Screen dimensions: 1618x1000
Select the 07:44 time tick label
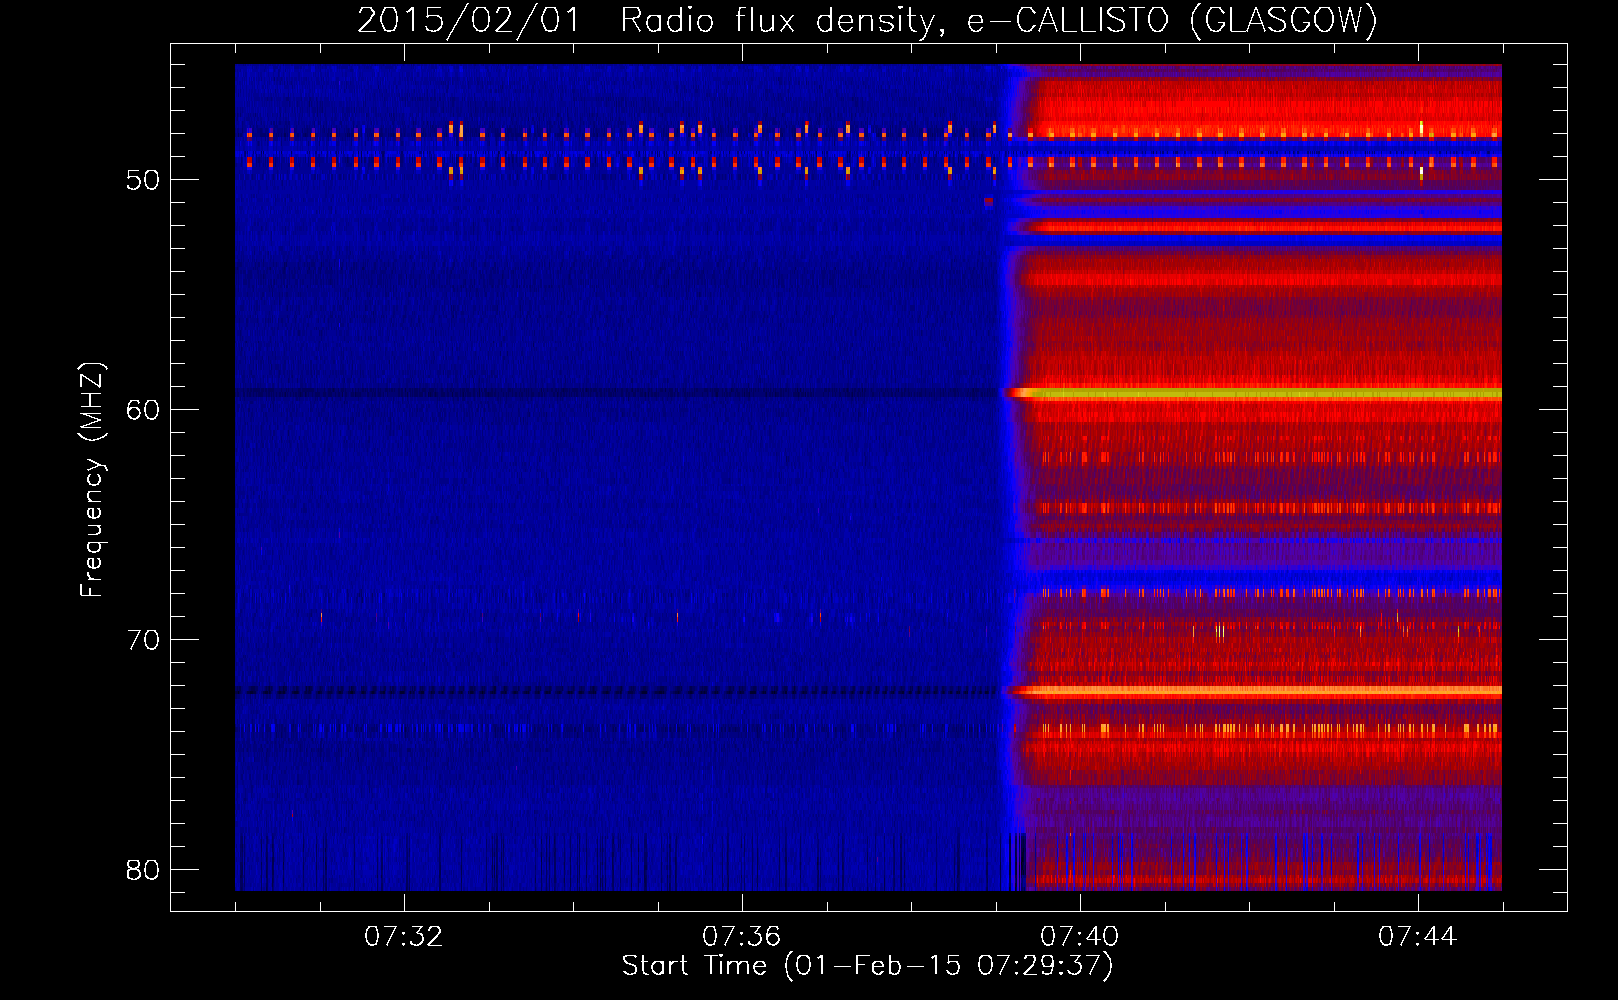(1418, 937)
